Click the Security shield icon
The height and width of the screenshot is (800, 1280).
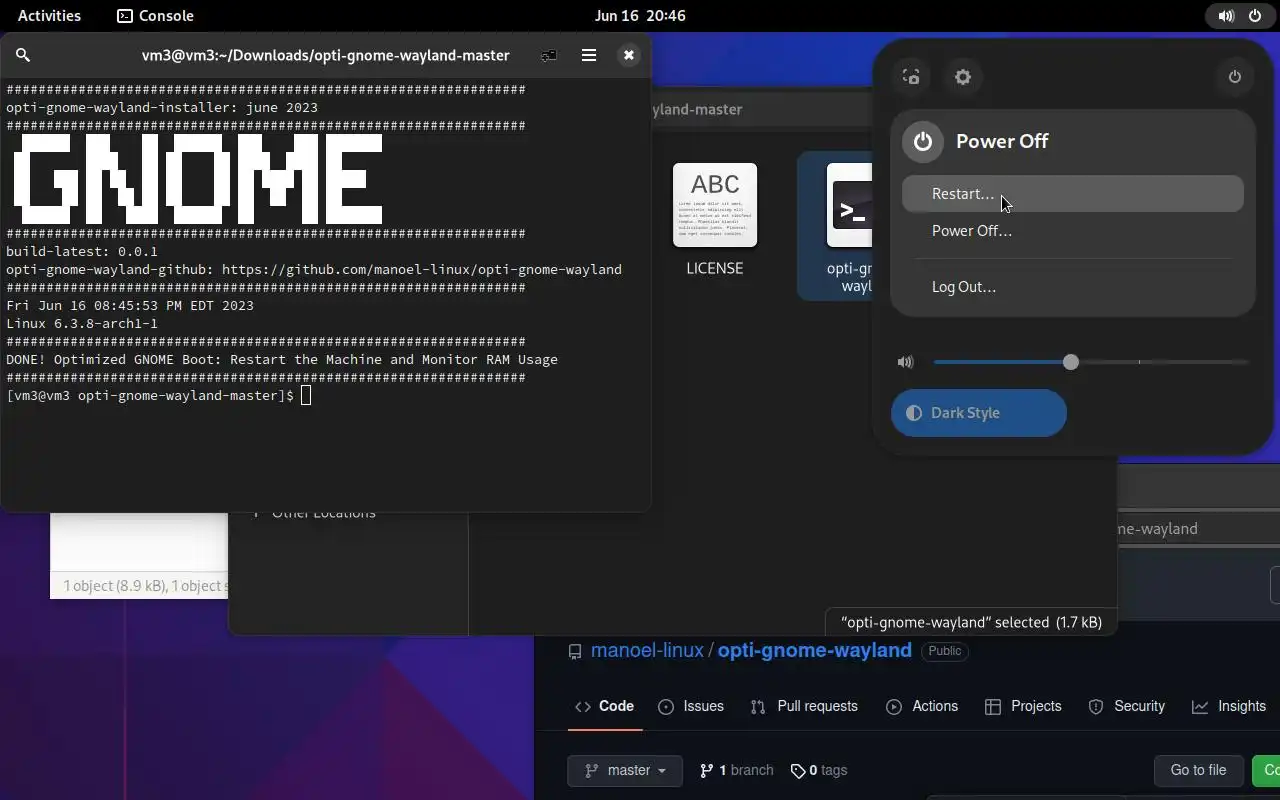tap(1096, 707)
